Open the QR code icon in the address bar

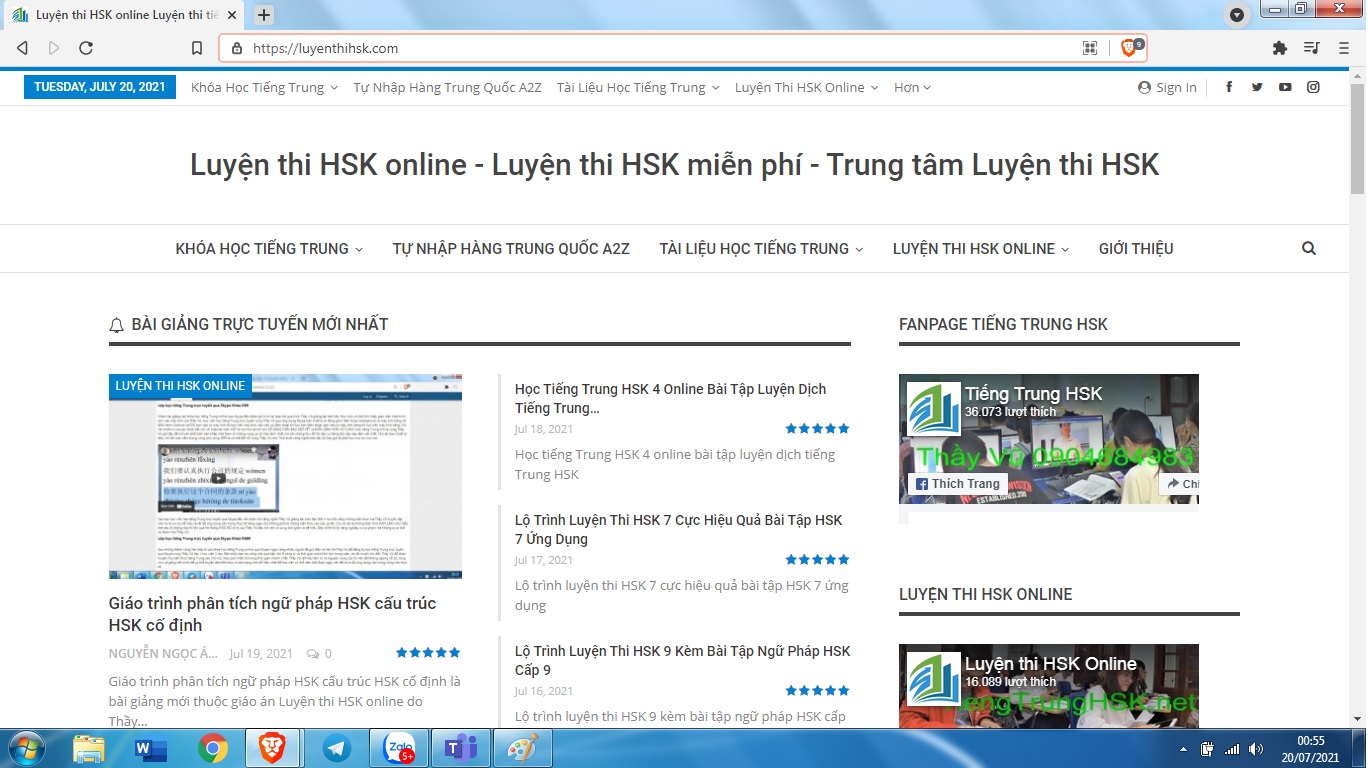pyautogui.click(x=1090, y=48)
